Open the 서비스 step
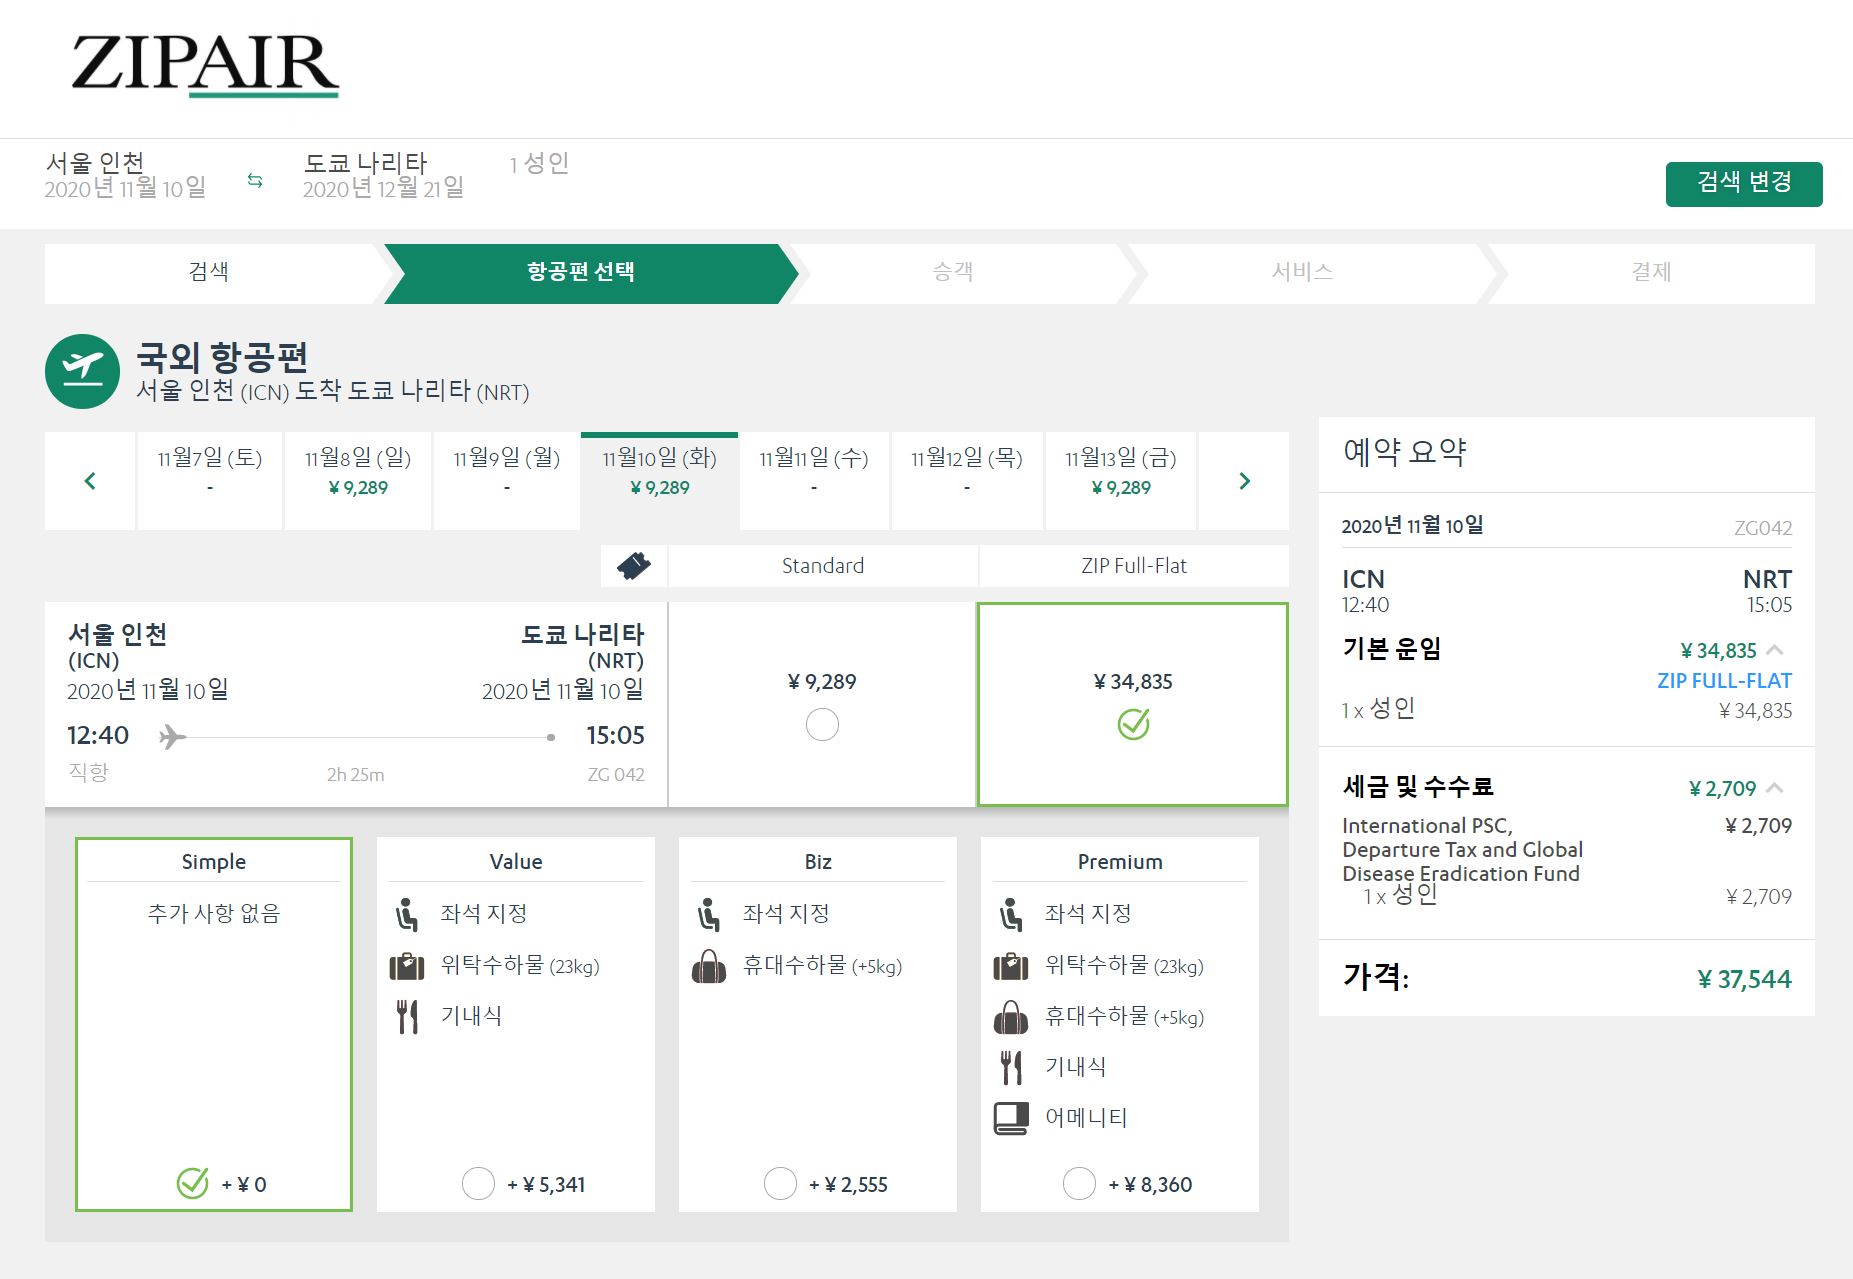The image size is (1853, 1279). point(1302,272)
